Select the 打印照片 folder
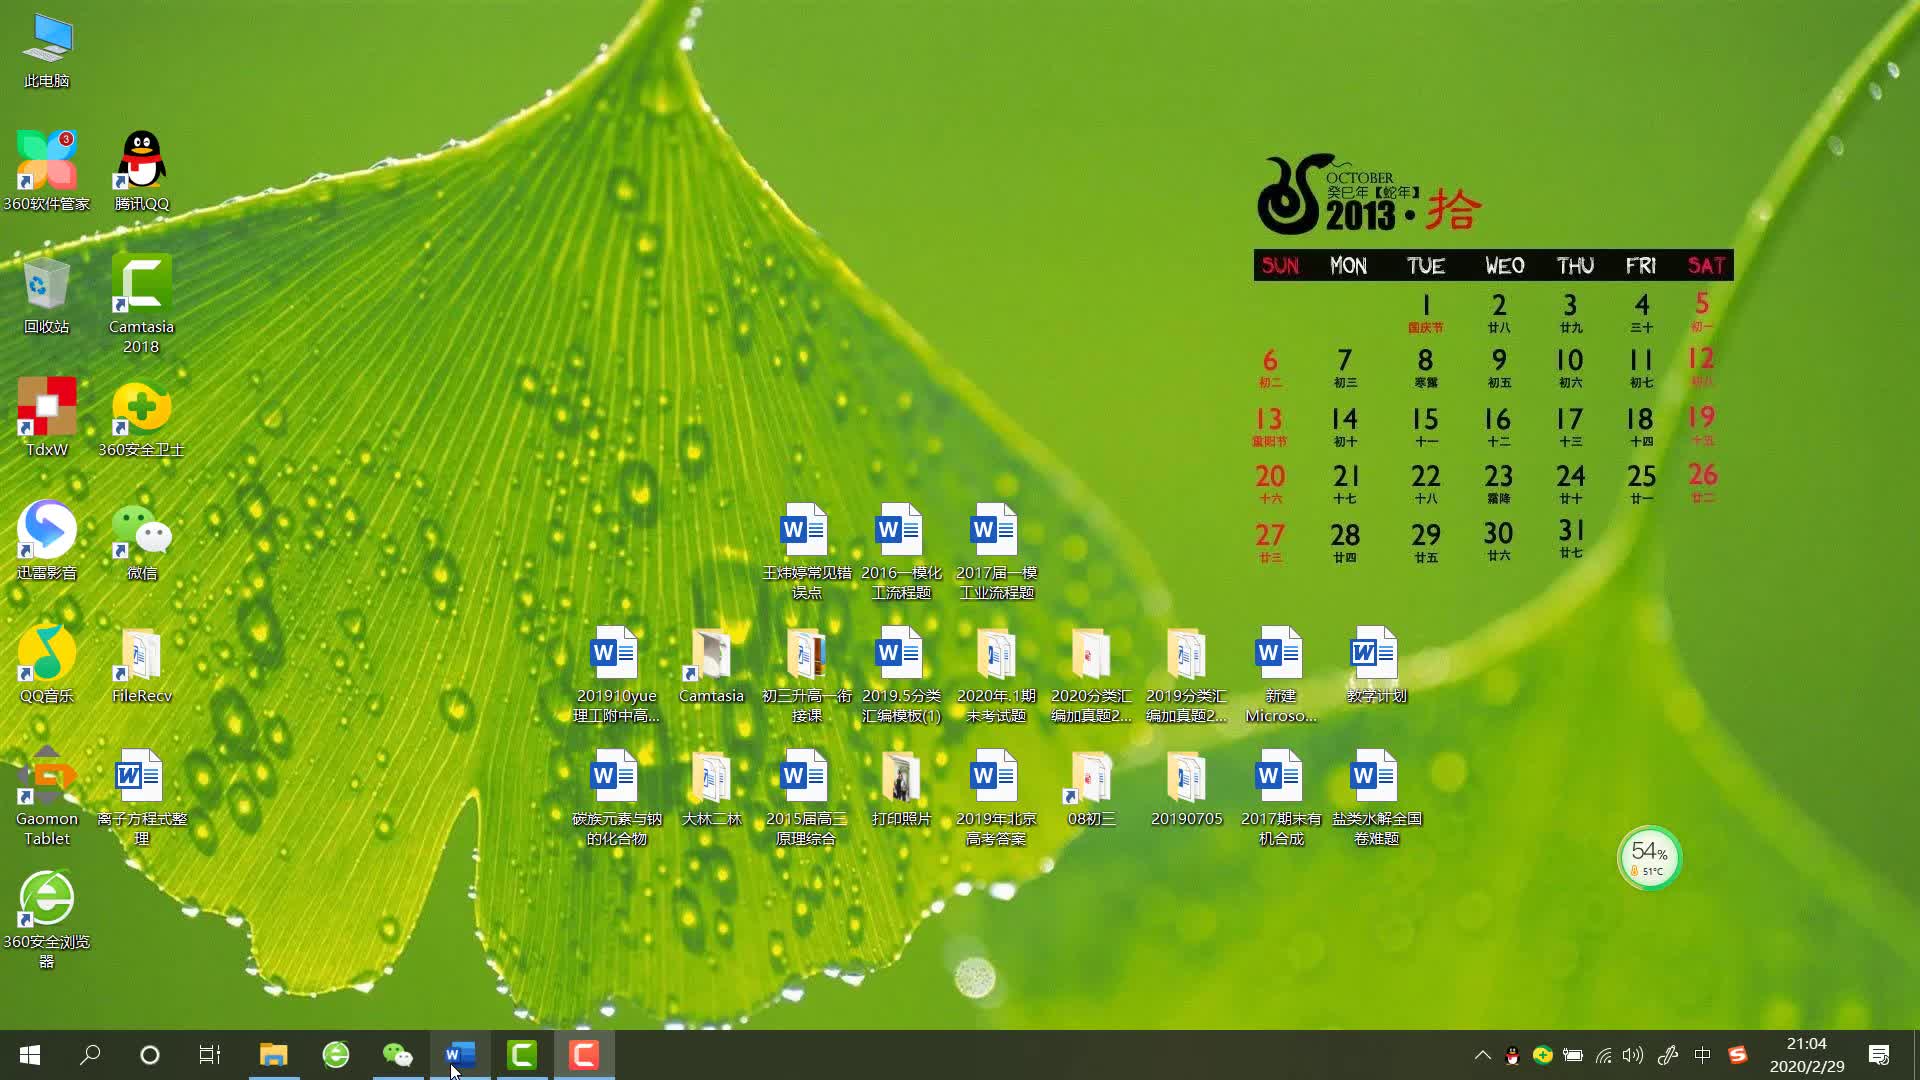Screen dimensions: 1920x1080 902,787
